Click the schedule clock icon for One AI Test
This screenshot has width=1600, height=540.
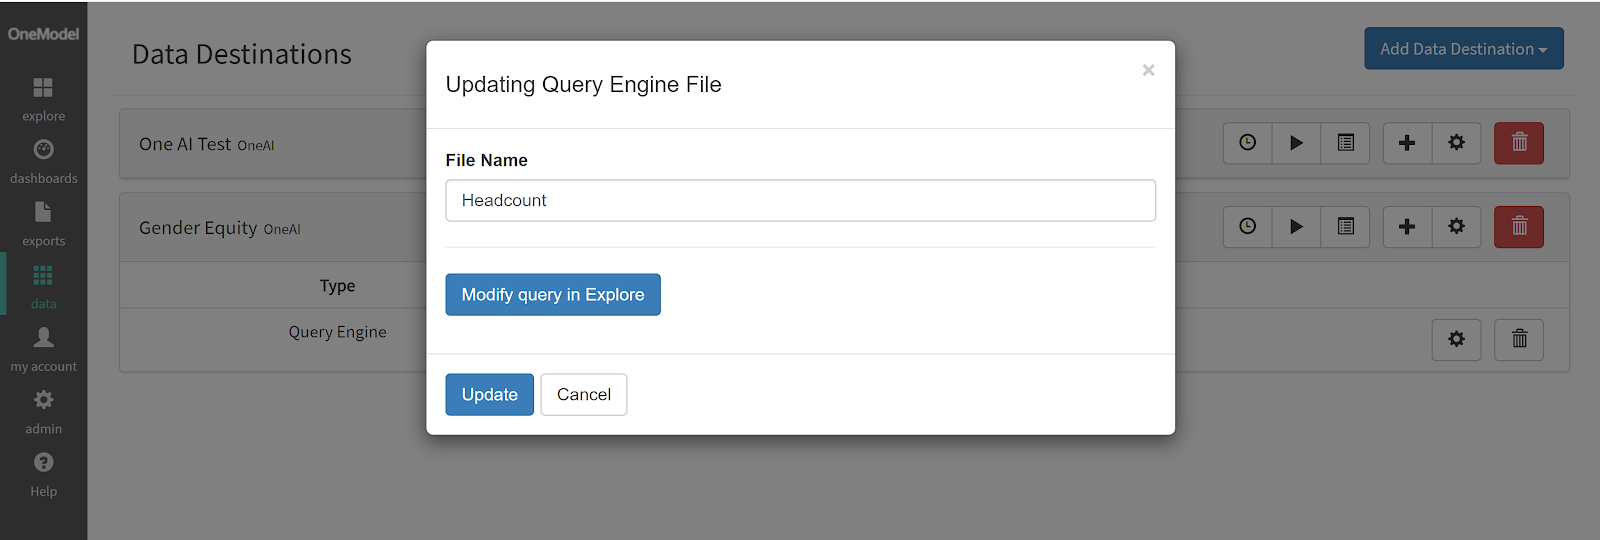coord(1247,143)
